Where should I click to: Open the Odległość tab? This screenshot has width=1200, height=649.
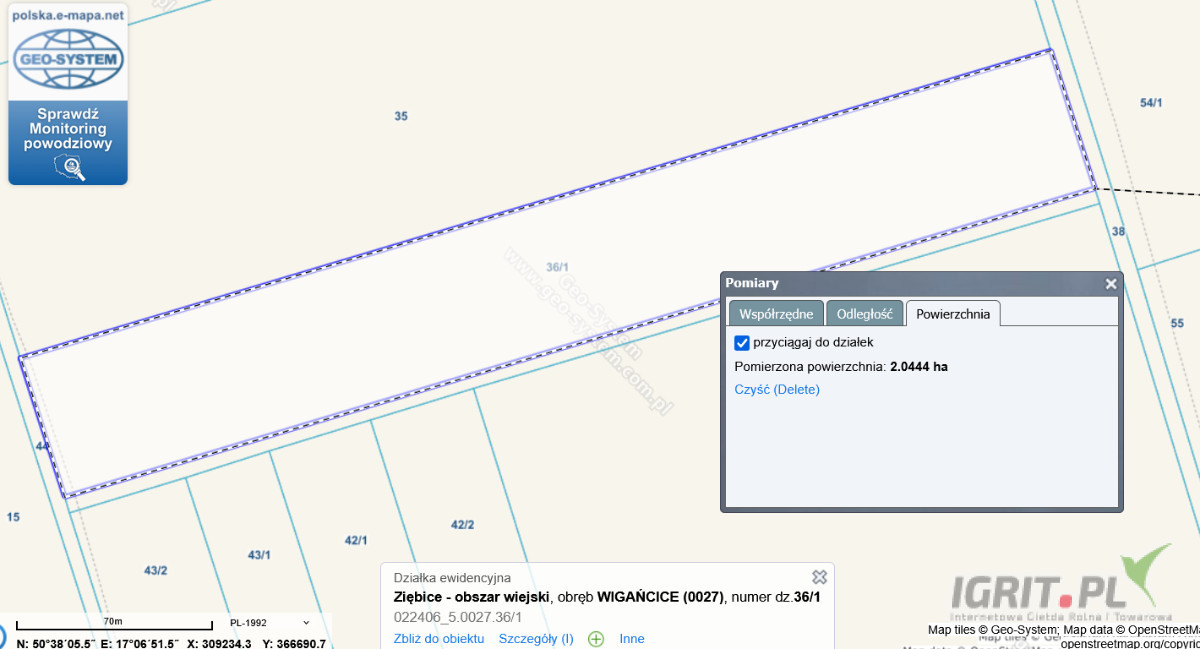(865, 313)
